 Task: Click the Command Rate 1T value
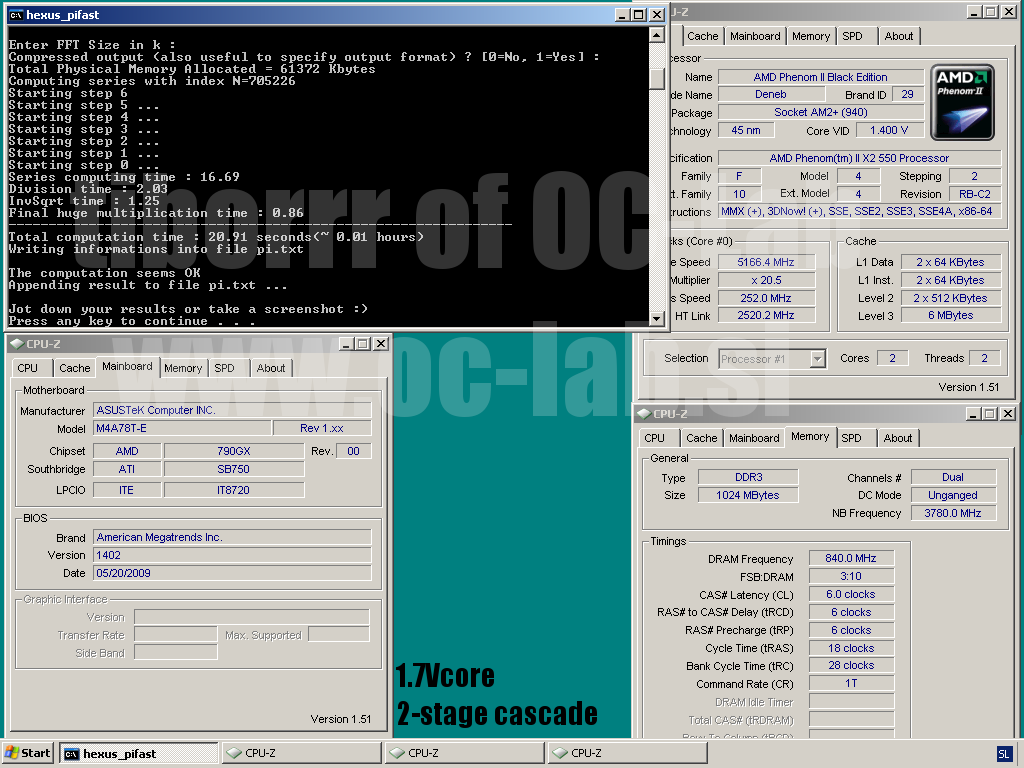coord(851,683)
